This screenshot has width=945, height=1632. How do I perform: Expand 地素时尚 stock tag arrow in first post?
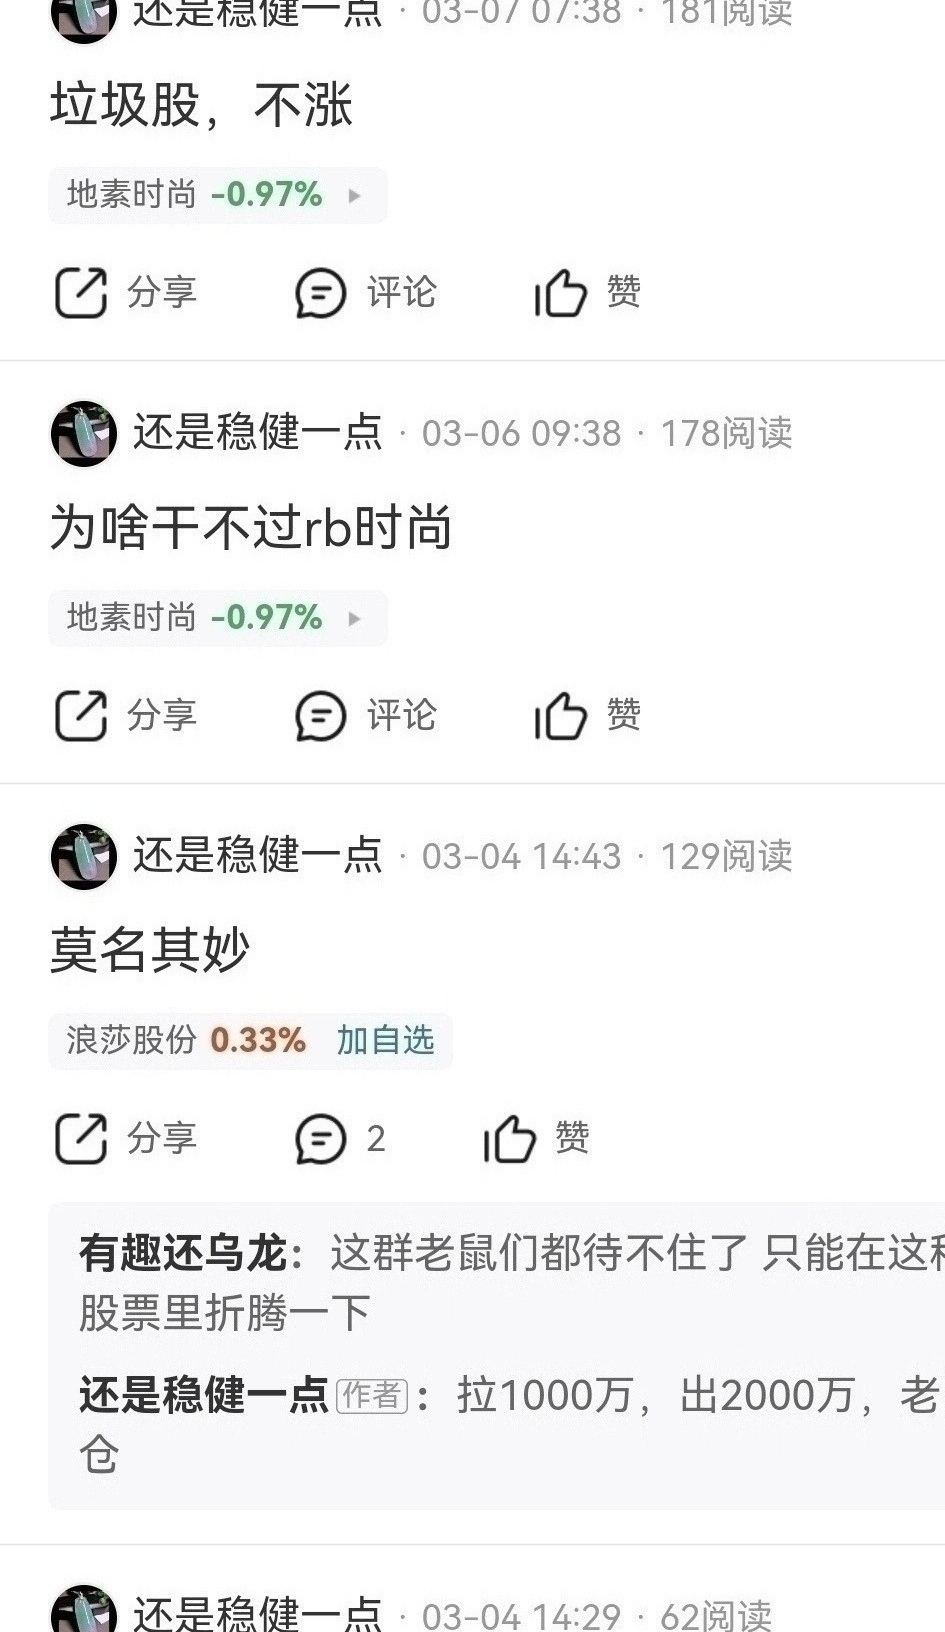point(354,195)
